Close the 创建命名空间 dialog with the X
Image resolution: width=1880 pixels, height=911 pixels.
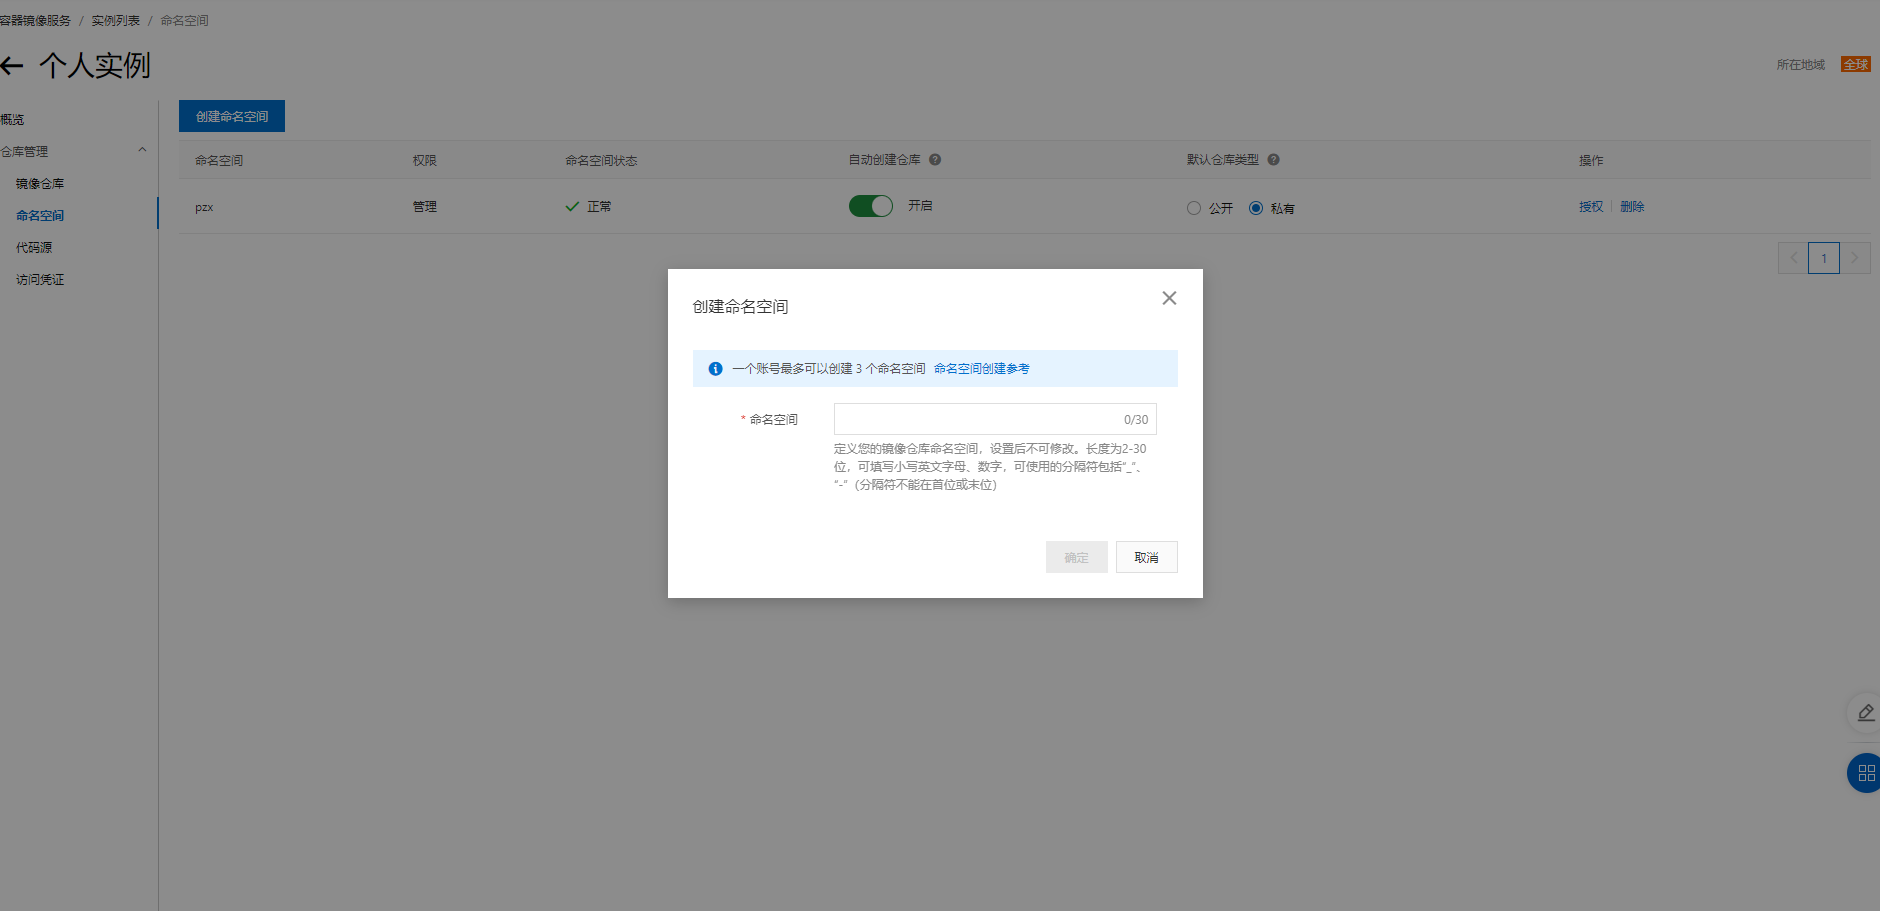[x=1169, y=298]
